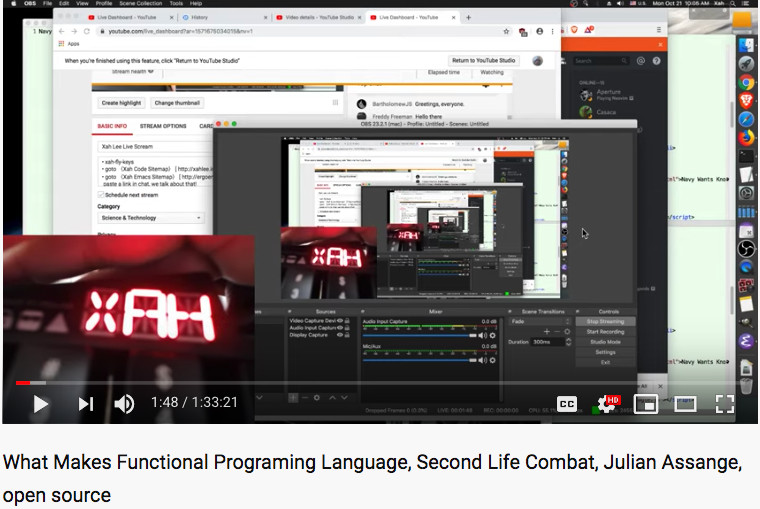Open Google Chrome from the dock
760x509 pixels.
point(746,82)
